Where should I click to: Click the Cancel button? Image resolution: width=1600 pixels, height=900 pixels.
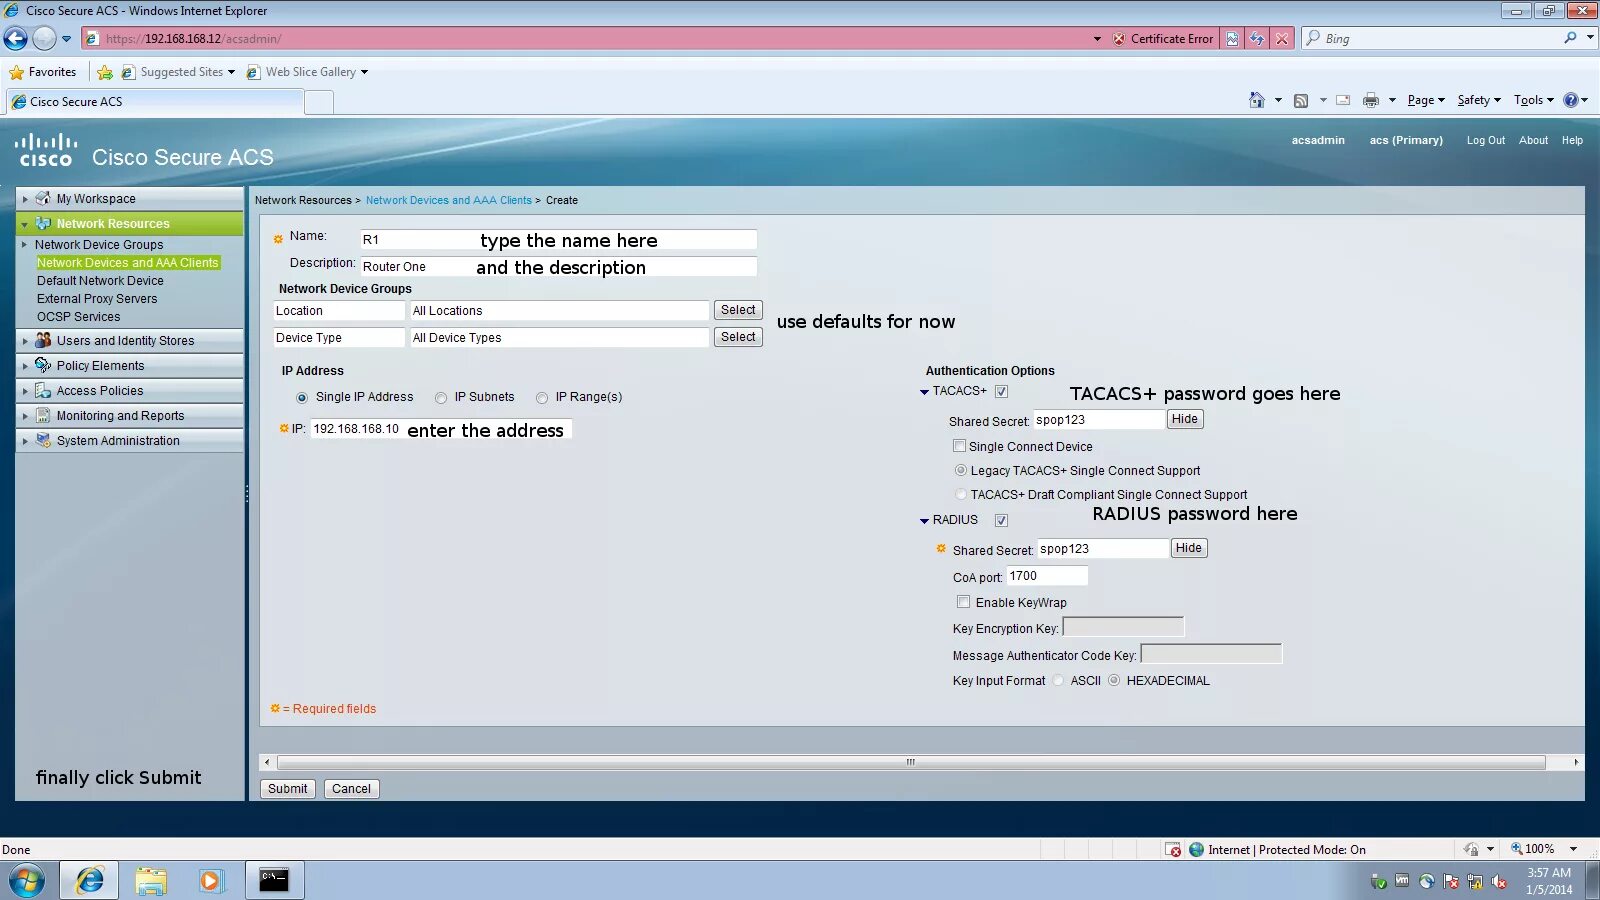click(351, 789)
